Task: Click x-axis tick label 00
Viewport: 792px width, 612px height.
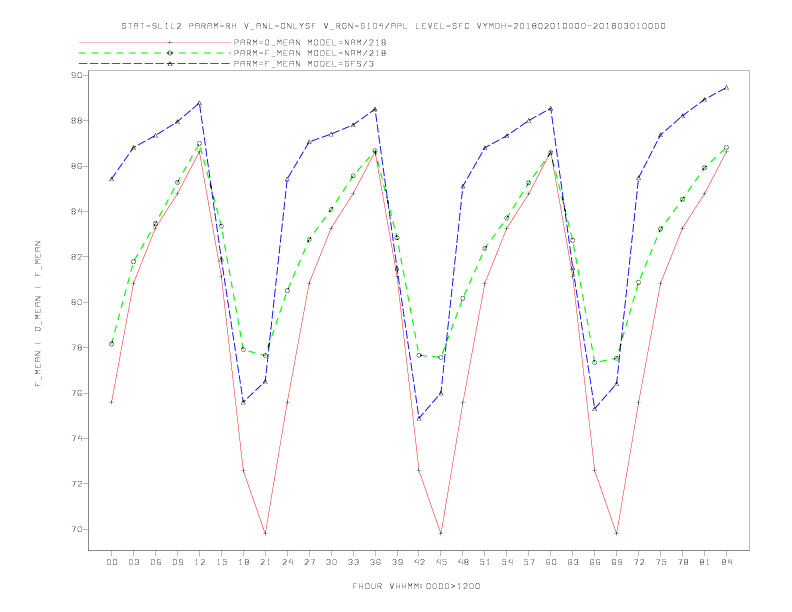Action: 112,562
